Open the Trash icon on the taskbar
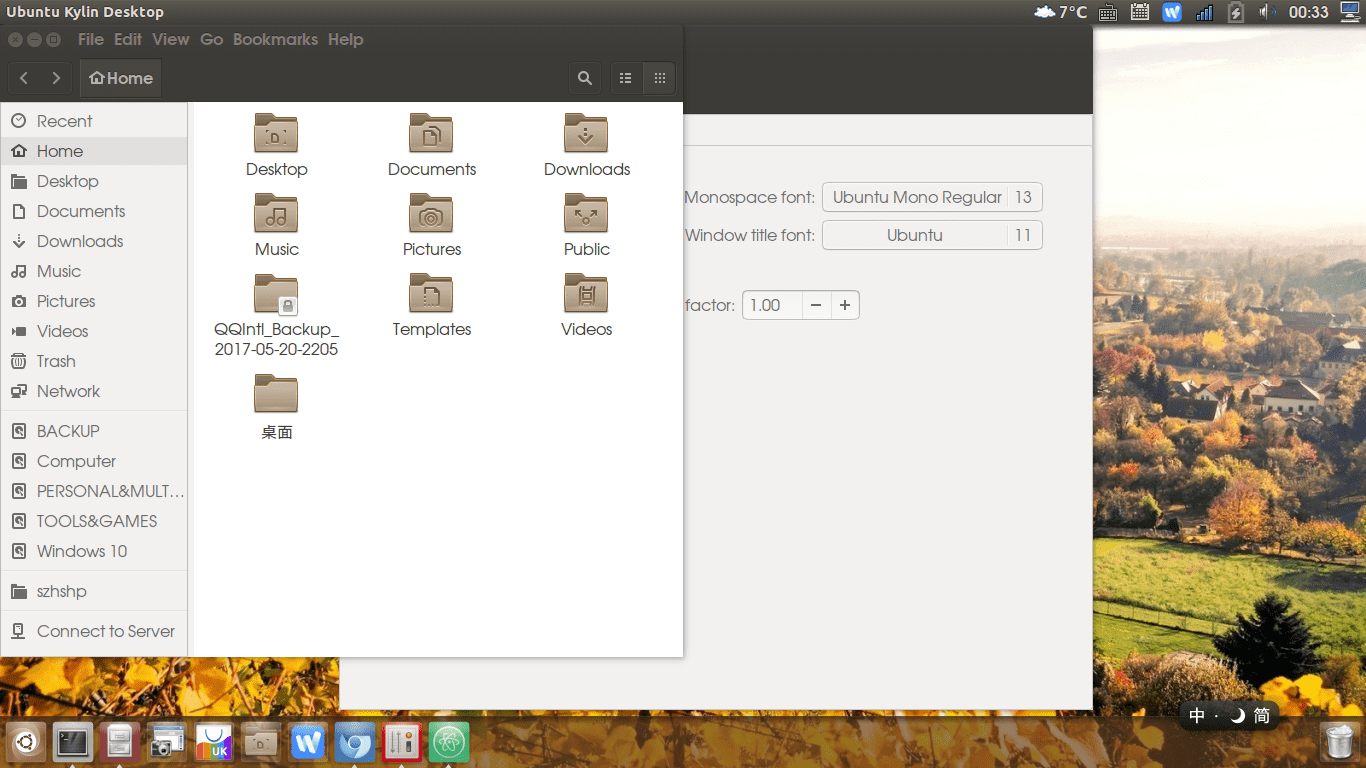 coord(1337,741)
